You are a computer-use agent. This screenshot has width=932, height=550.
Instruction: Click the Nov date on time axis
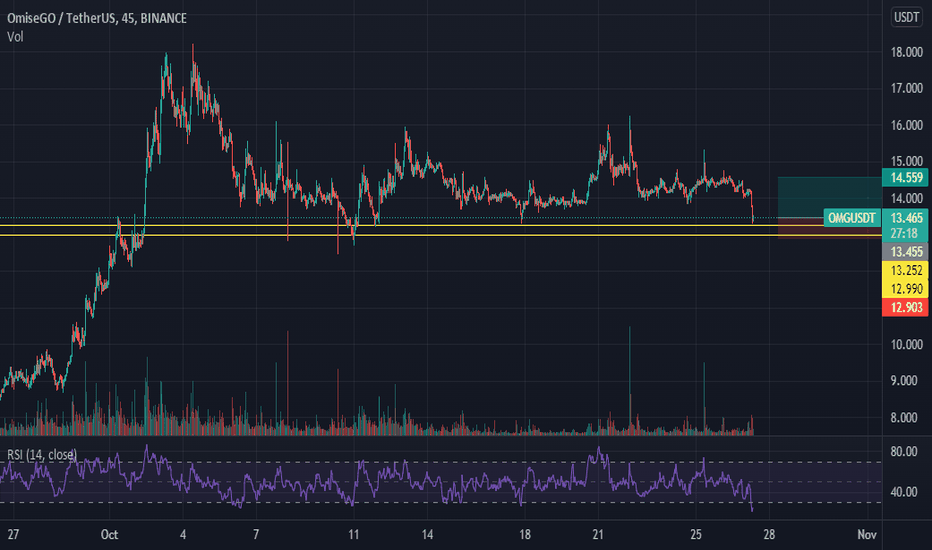867,535
